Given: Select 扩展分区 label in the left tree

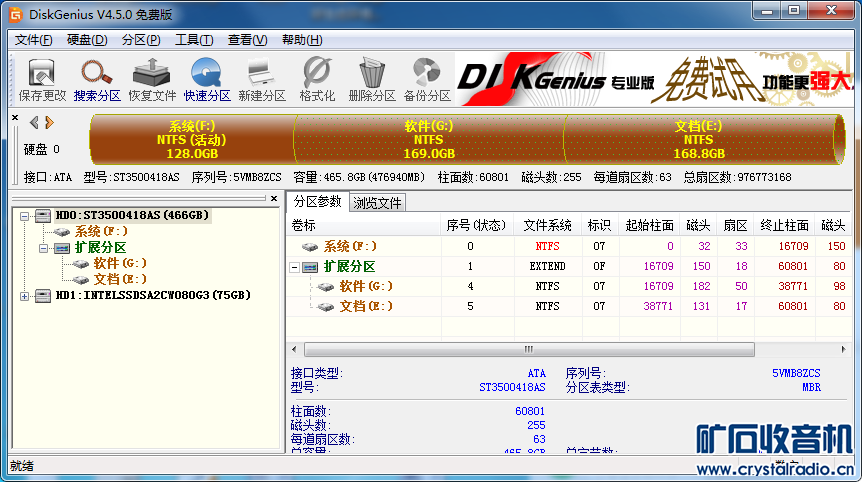Looking at the screenshot, I should tap(100, 248).
